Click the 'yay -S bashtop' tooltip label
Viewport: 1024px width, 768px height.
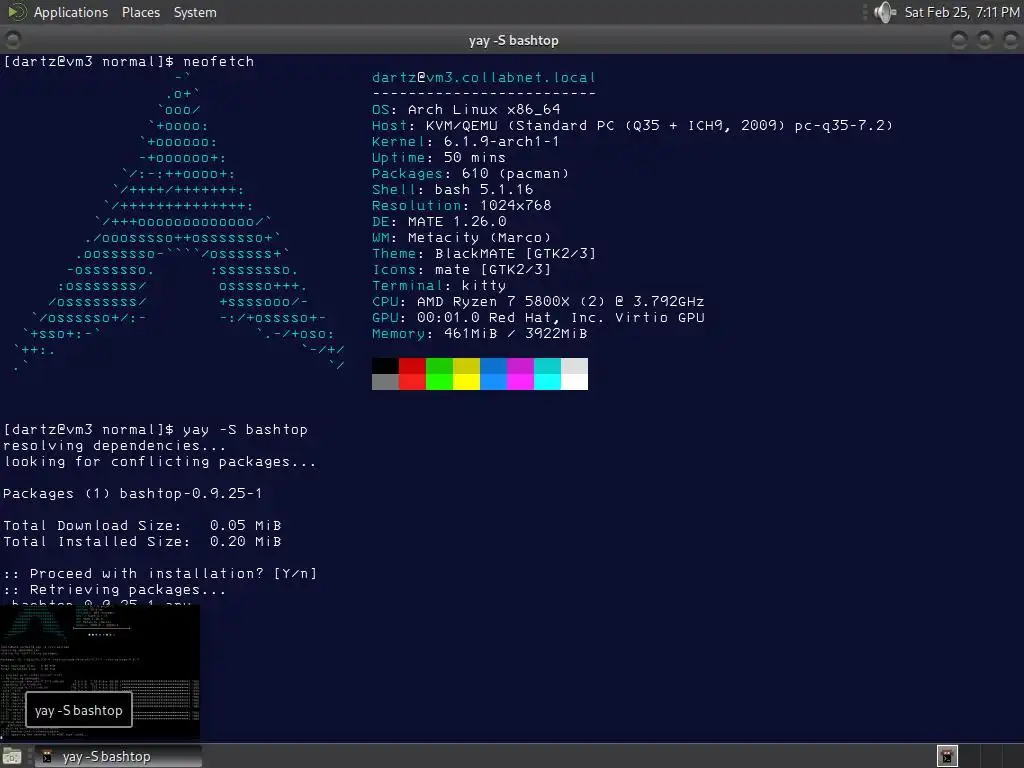78,711
